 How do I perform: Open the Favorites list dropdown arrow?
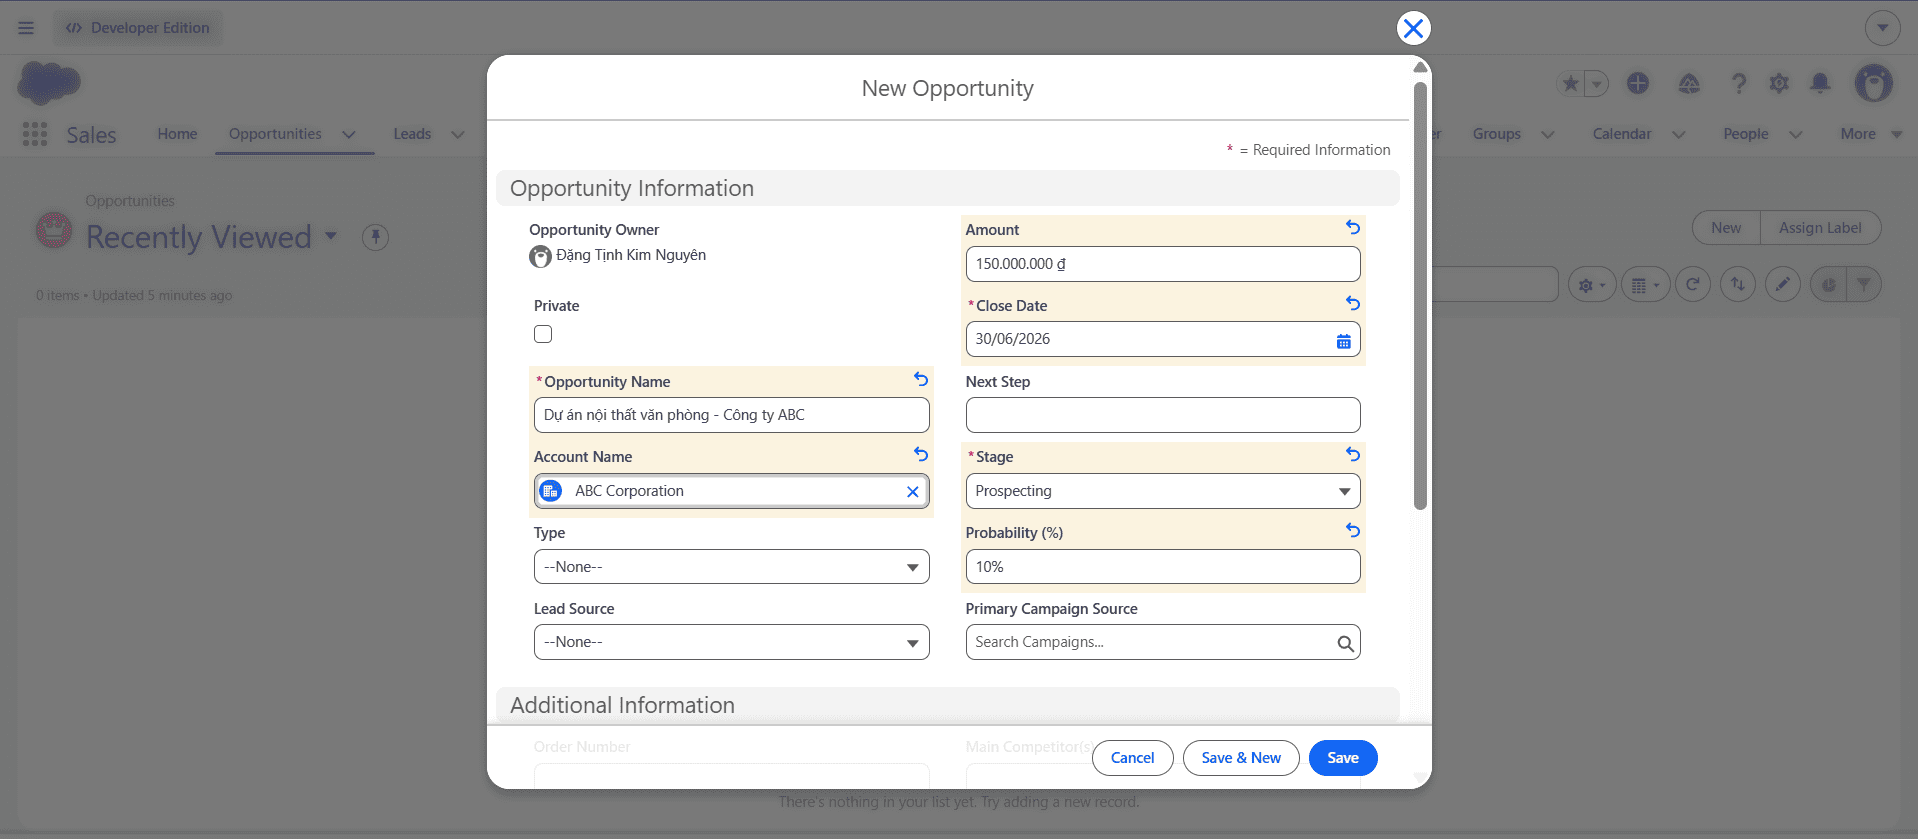click(x=1597, y=84)
